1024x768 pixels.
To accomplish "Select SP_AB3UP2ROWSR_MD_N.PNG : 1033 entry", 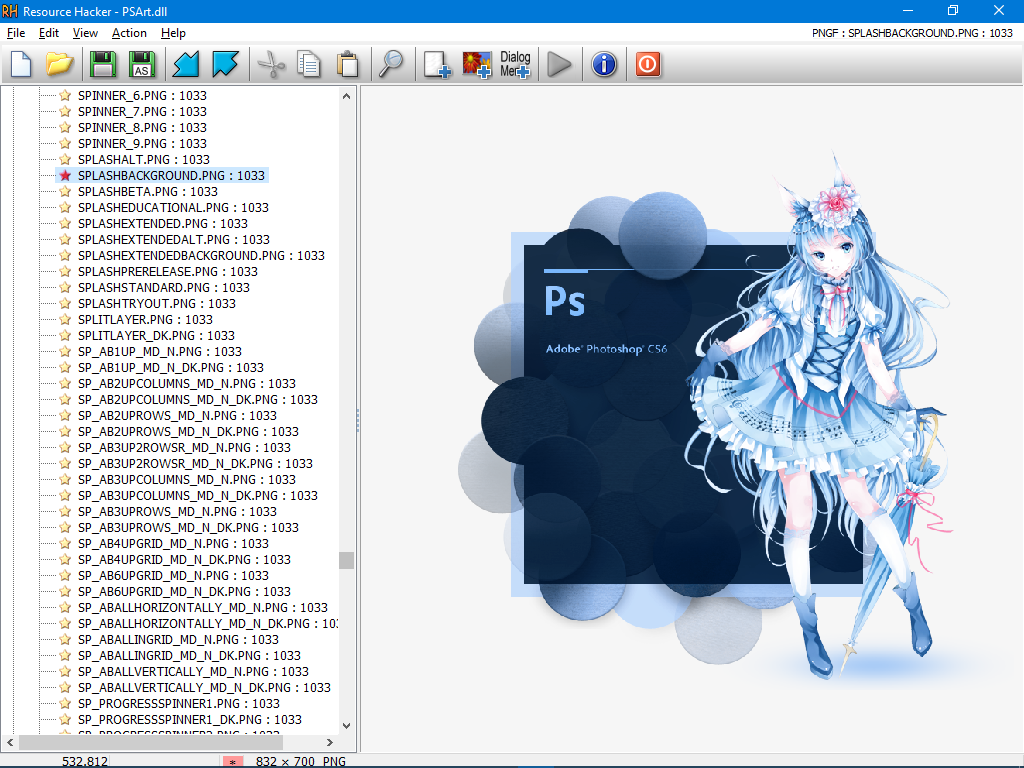I will [x=184, y=447].
